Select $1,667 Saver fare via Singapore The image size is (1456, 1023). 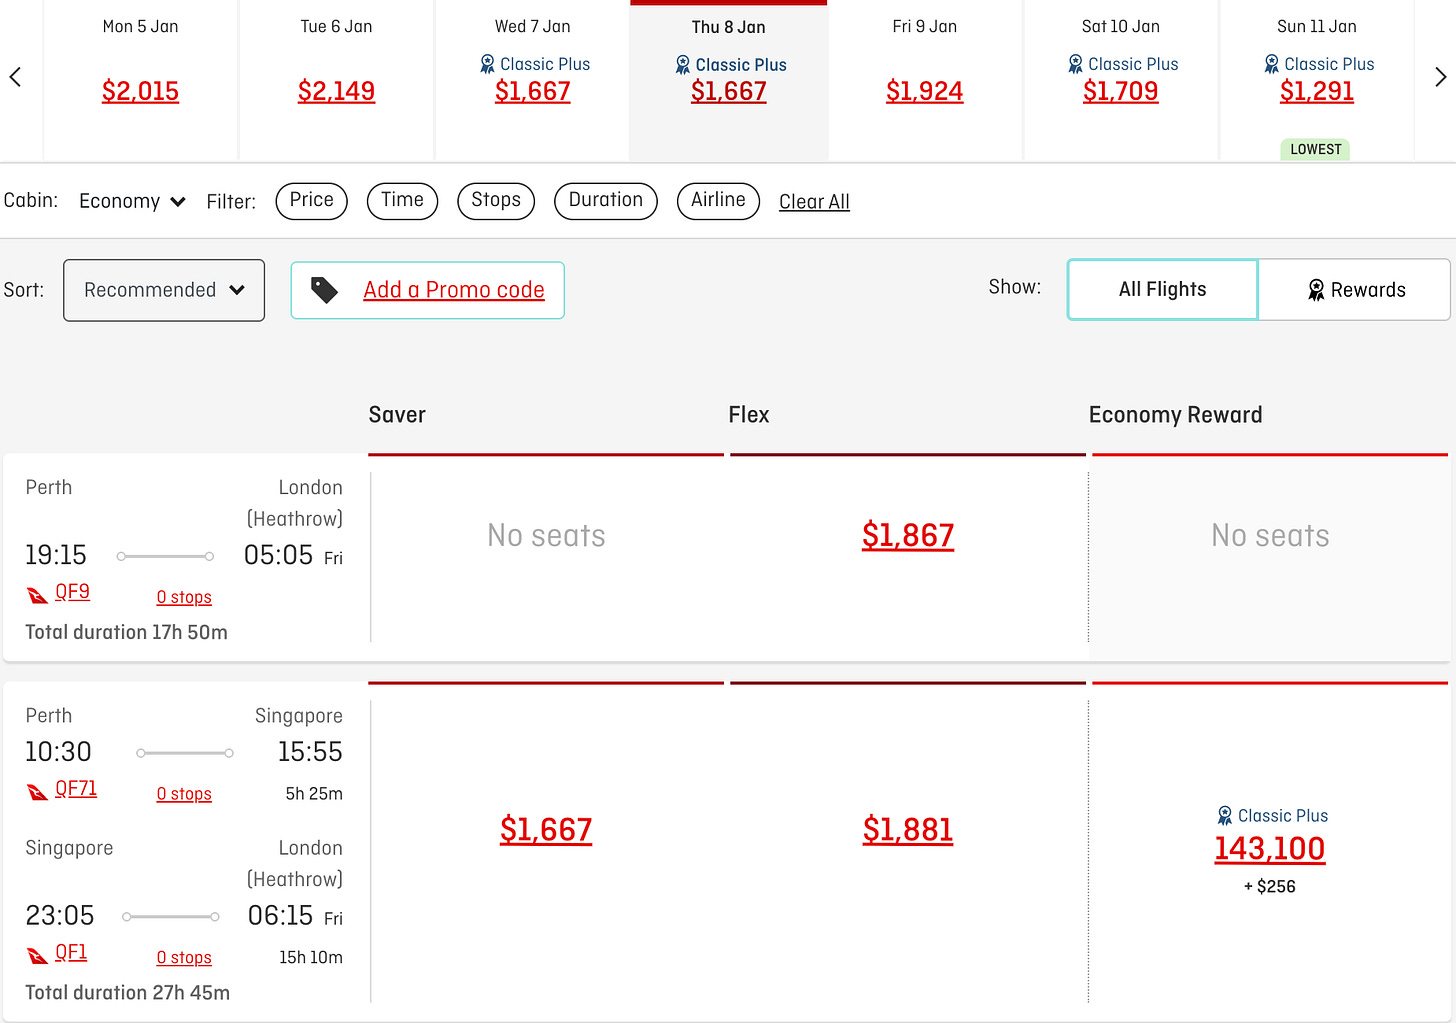[546, 830]
